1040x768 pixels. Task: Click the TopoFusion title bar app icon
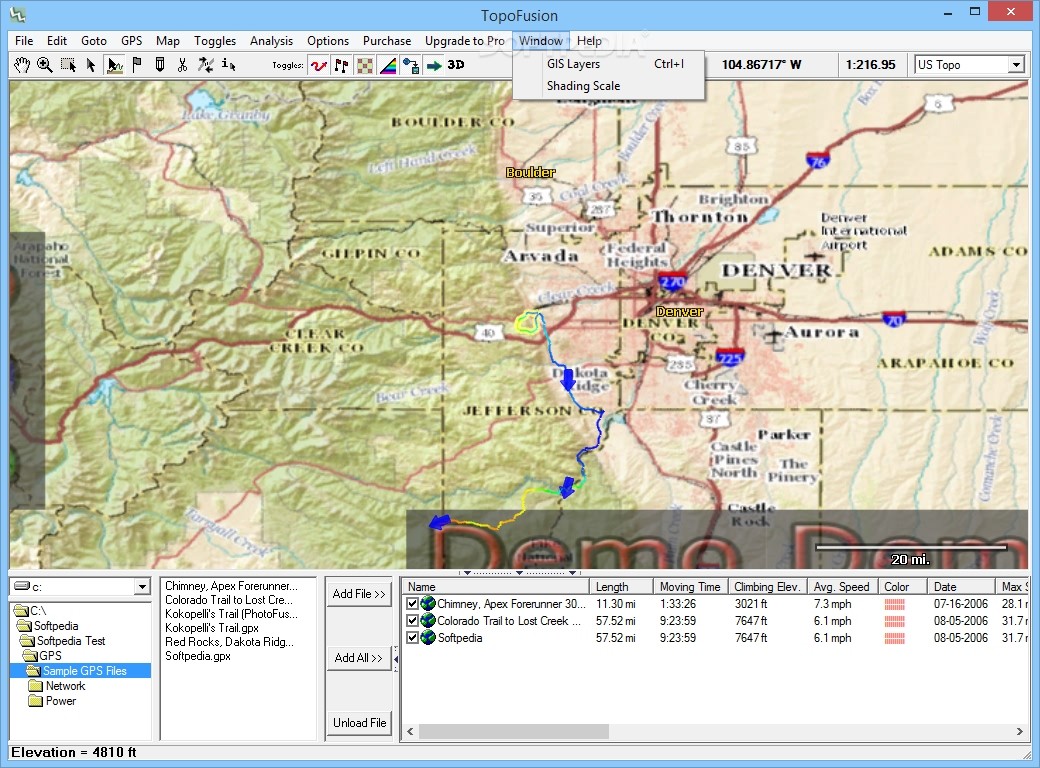[x=18, y=14]
